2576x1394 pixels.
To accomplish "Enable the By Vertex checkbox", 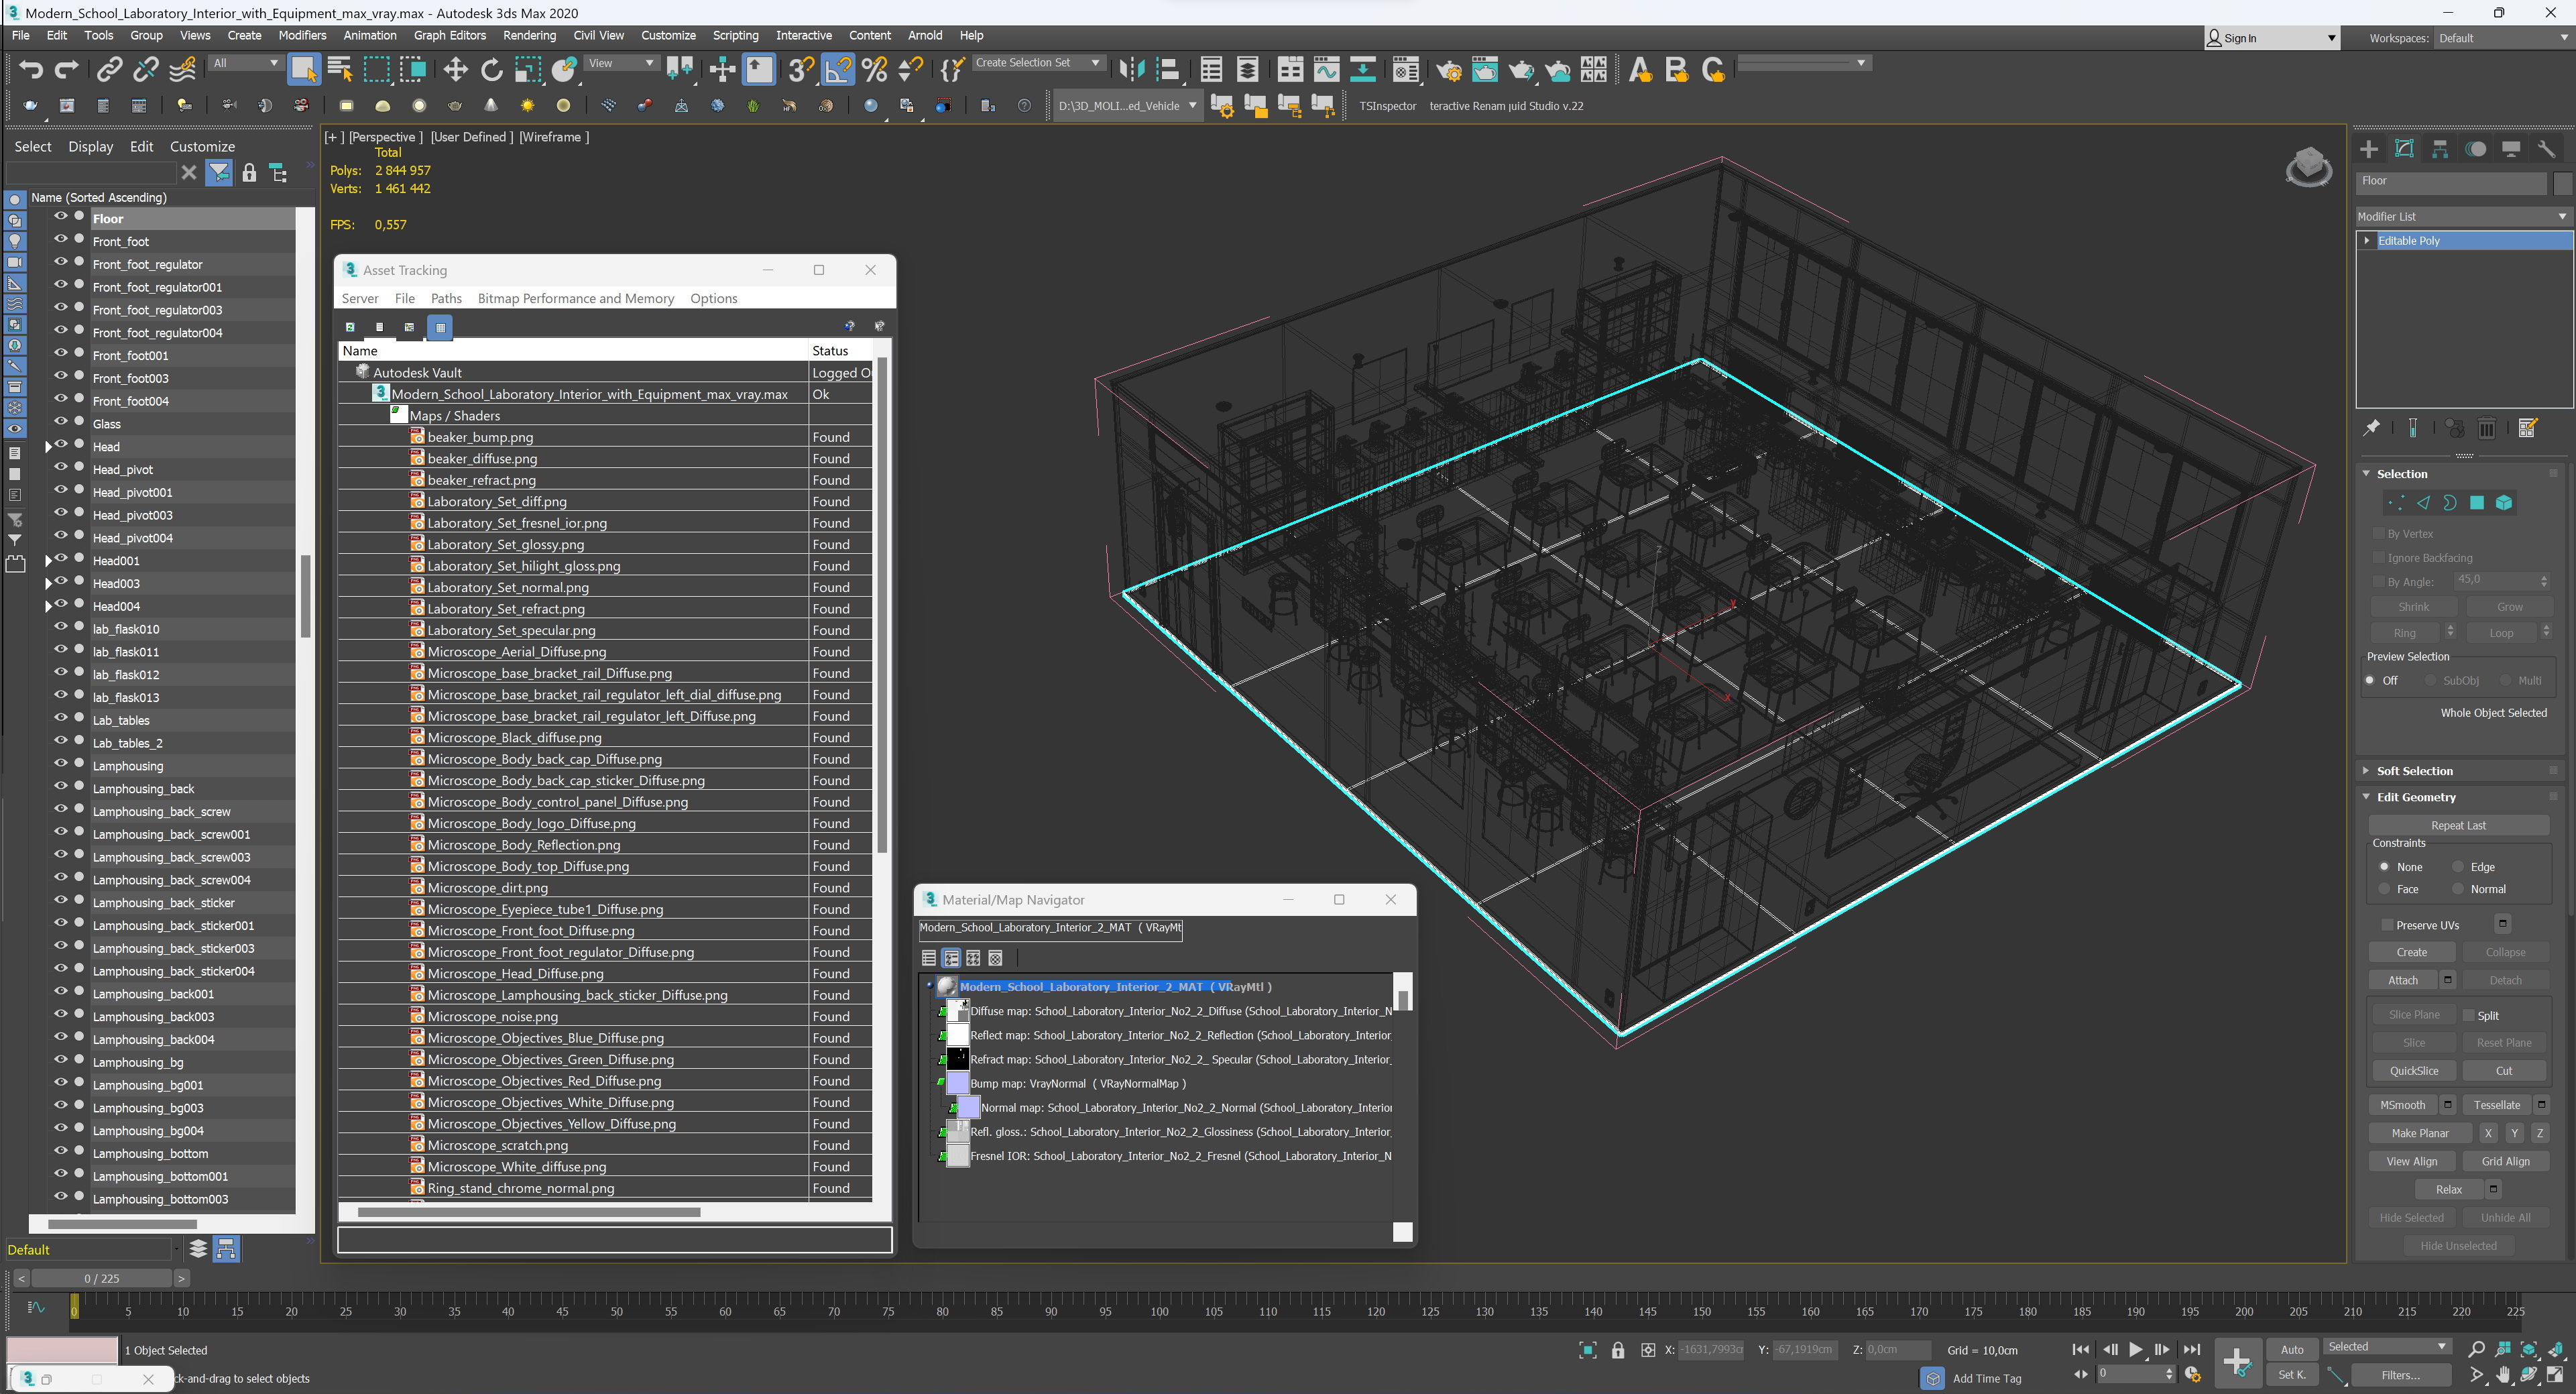I will point(2379,533).
